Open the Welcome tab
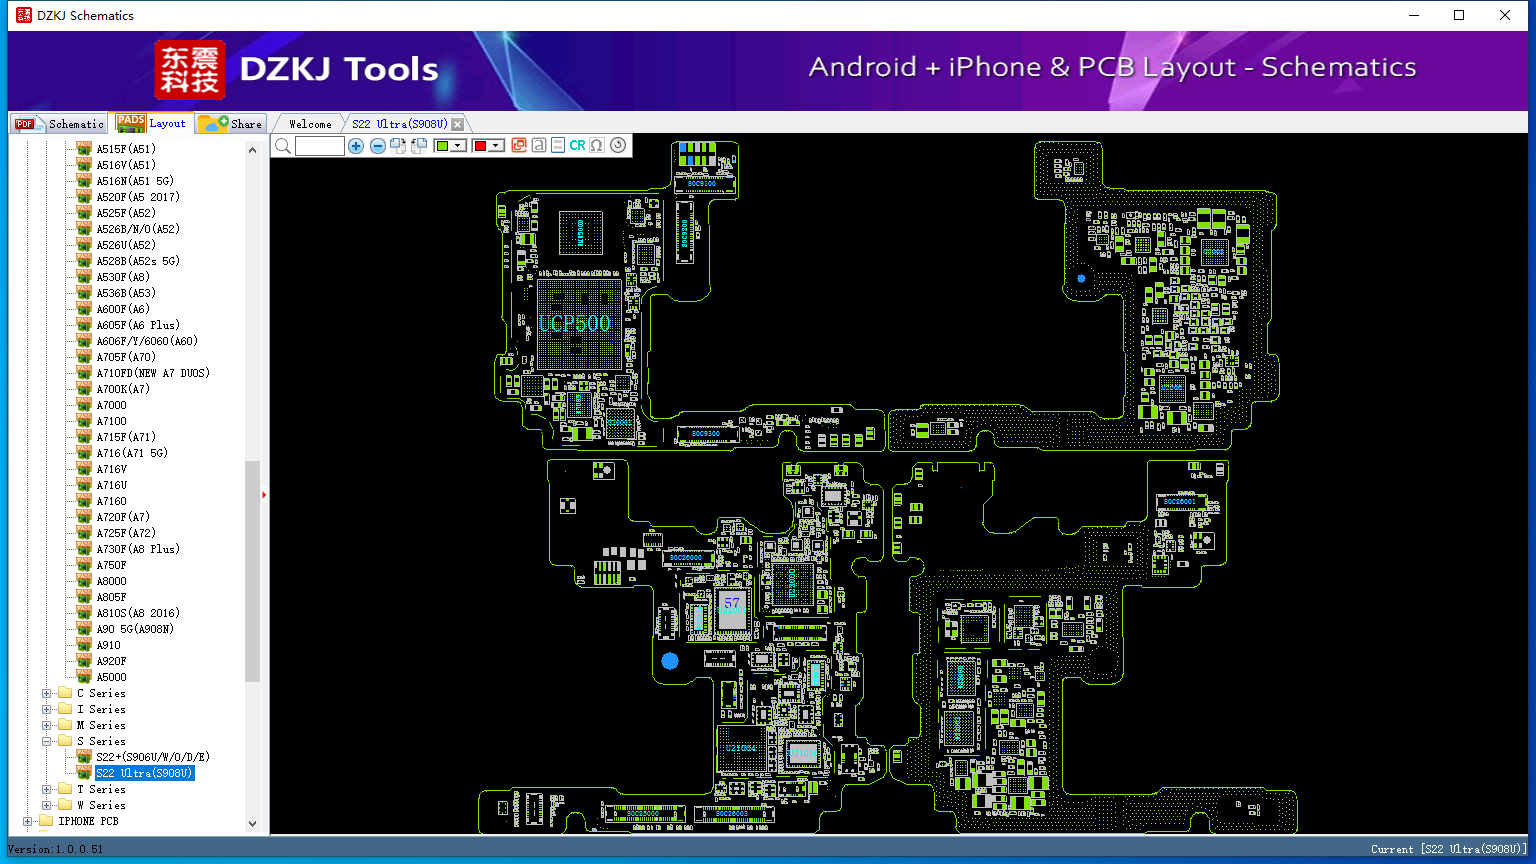The image size is (1536, 864). [x=310, y=124]
